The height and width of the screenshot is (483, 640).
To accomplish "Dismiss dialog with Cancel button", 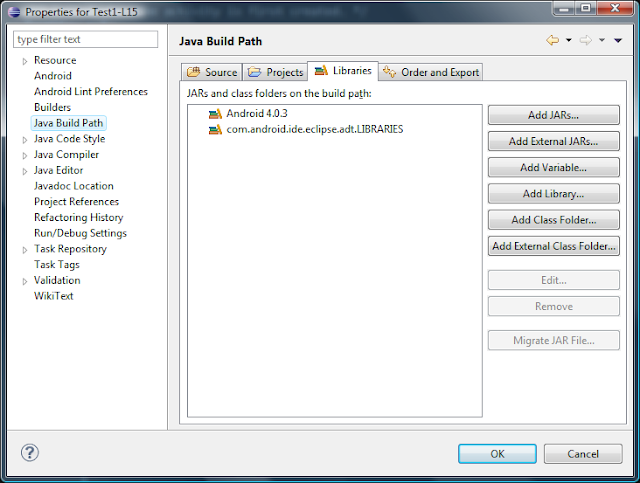I will pyautogui.click(x=583, y=454).
